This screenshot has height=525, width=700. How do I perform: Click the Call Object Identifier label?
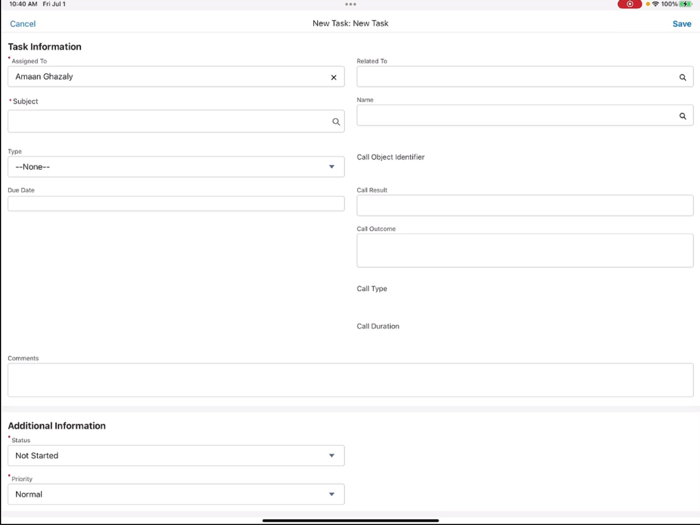pyautogui.click(x=391, y=157)
